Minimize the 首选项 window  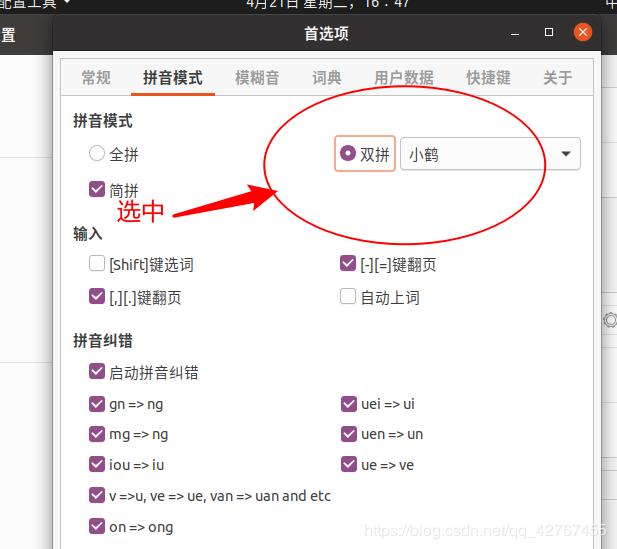pos(515,35)
